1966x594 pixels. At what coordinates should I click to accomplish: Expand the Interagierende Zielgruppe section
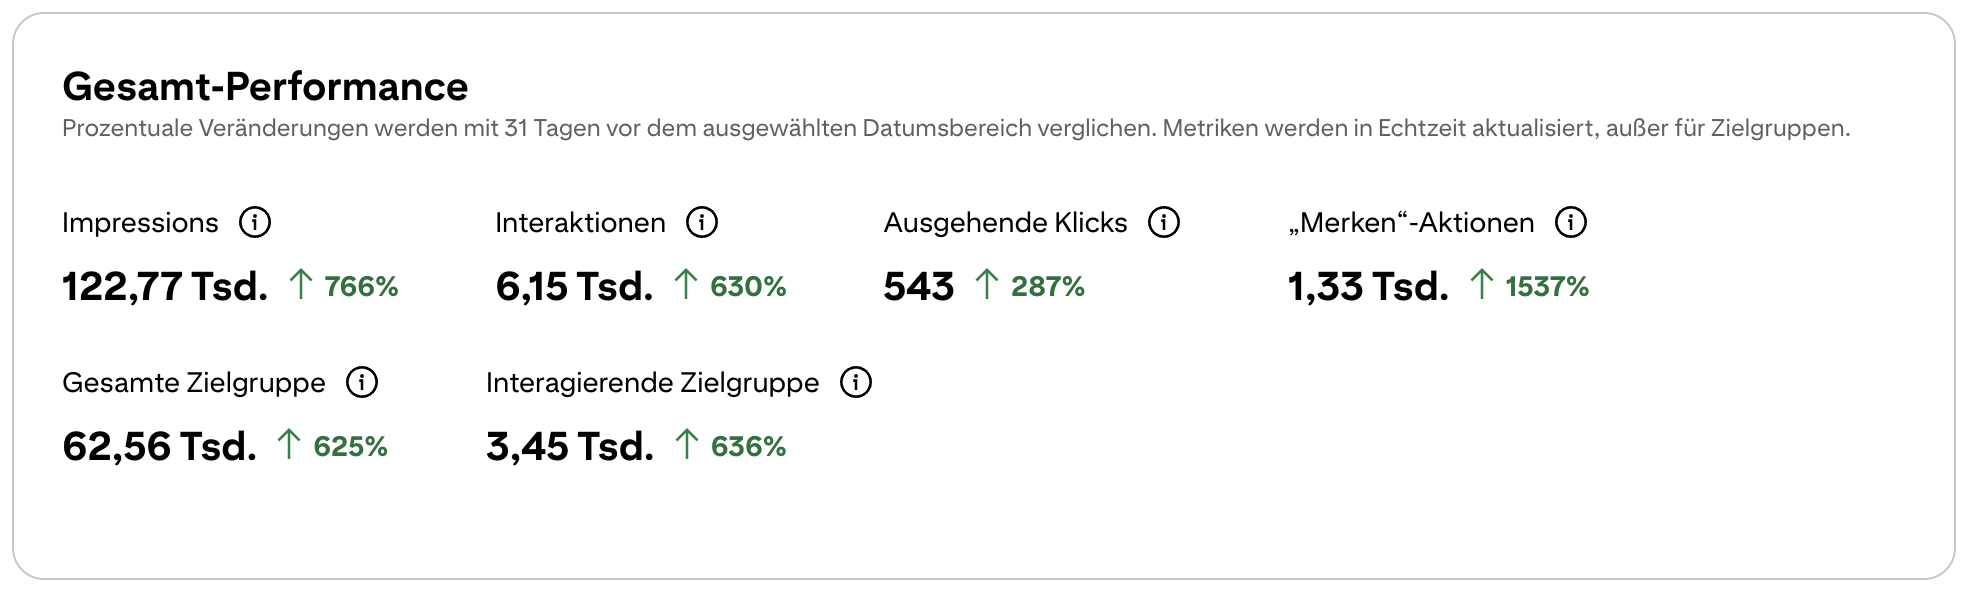651,381
